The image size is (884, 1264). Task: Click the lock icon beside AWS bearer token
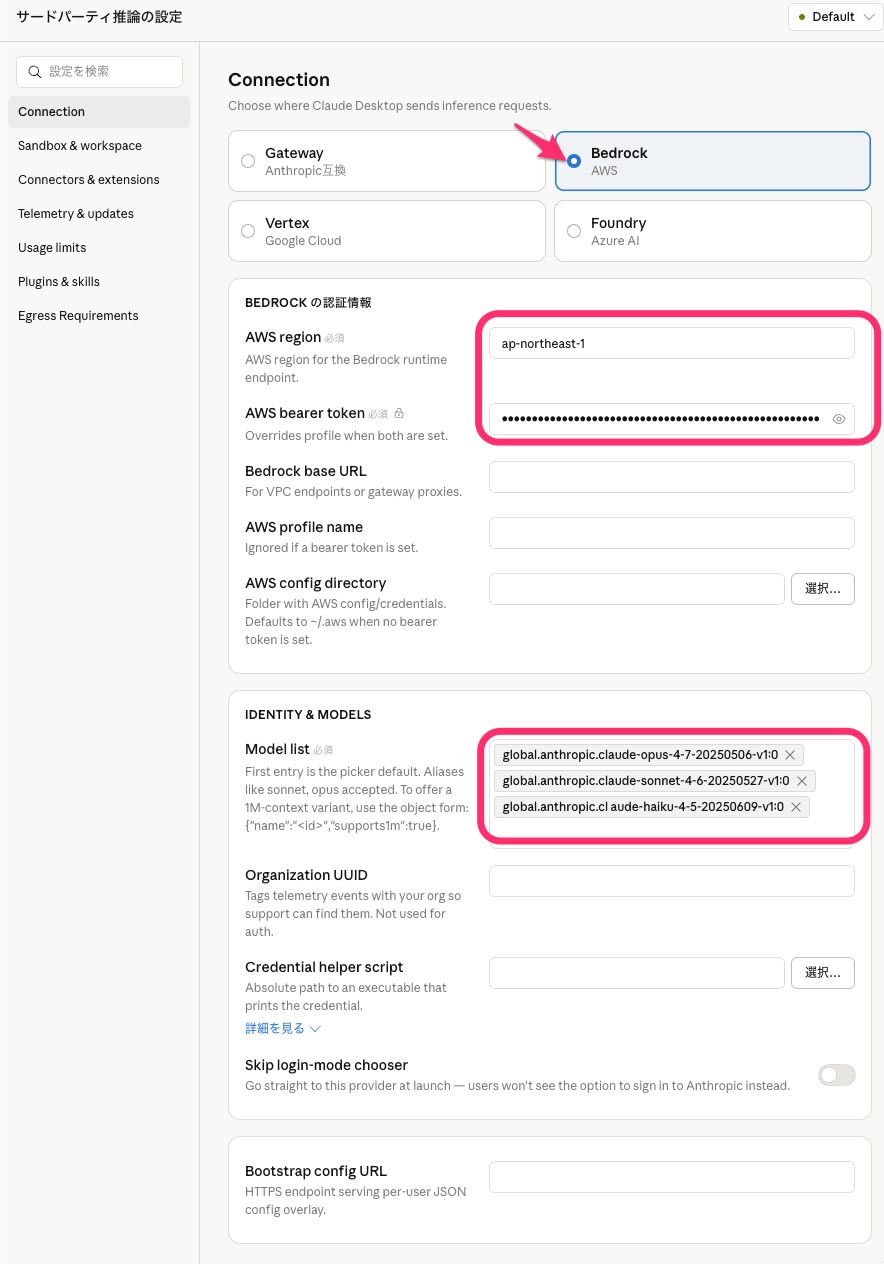pos(399,413)
